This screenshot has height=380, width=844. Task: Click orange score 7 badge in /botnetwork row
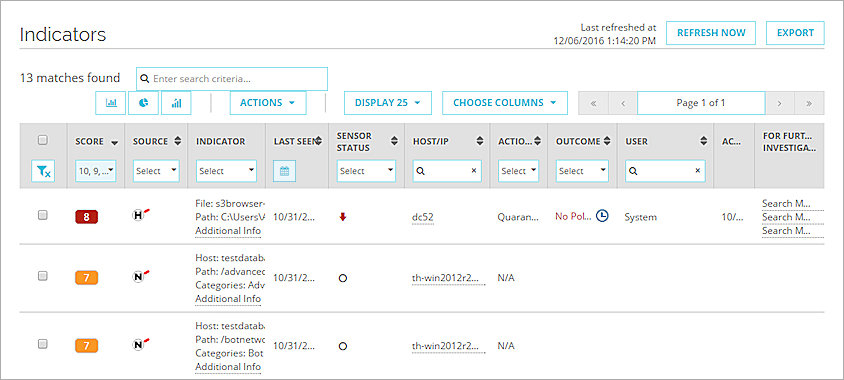tap(86, 346)
